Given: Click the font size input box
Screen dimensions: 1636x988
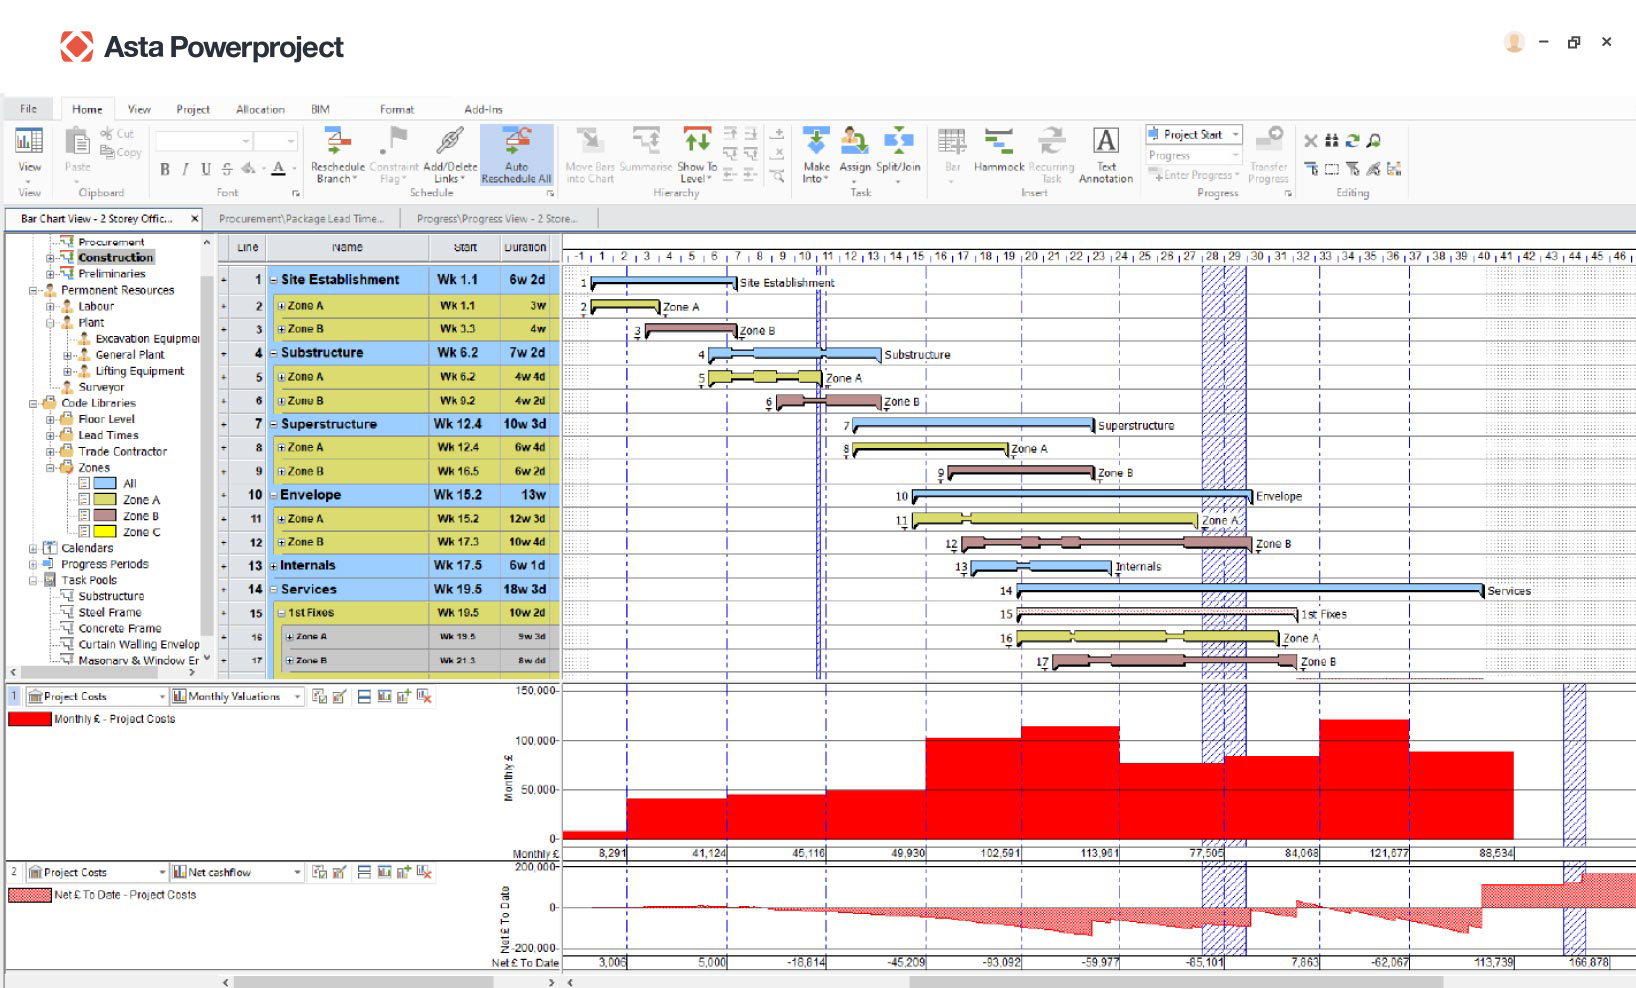Looking at the screenshot, I should (x=276, y=141).
